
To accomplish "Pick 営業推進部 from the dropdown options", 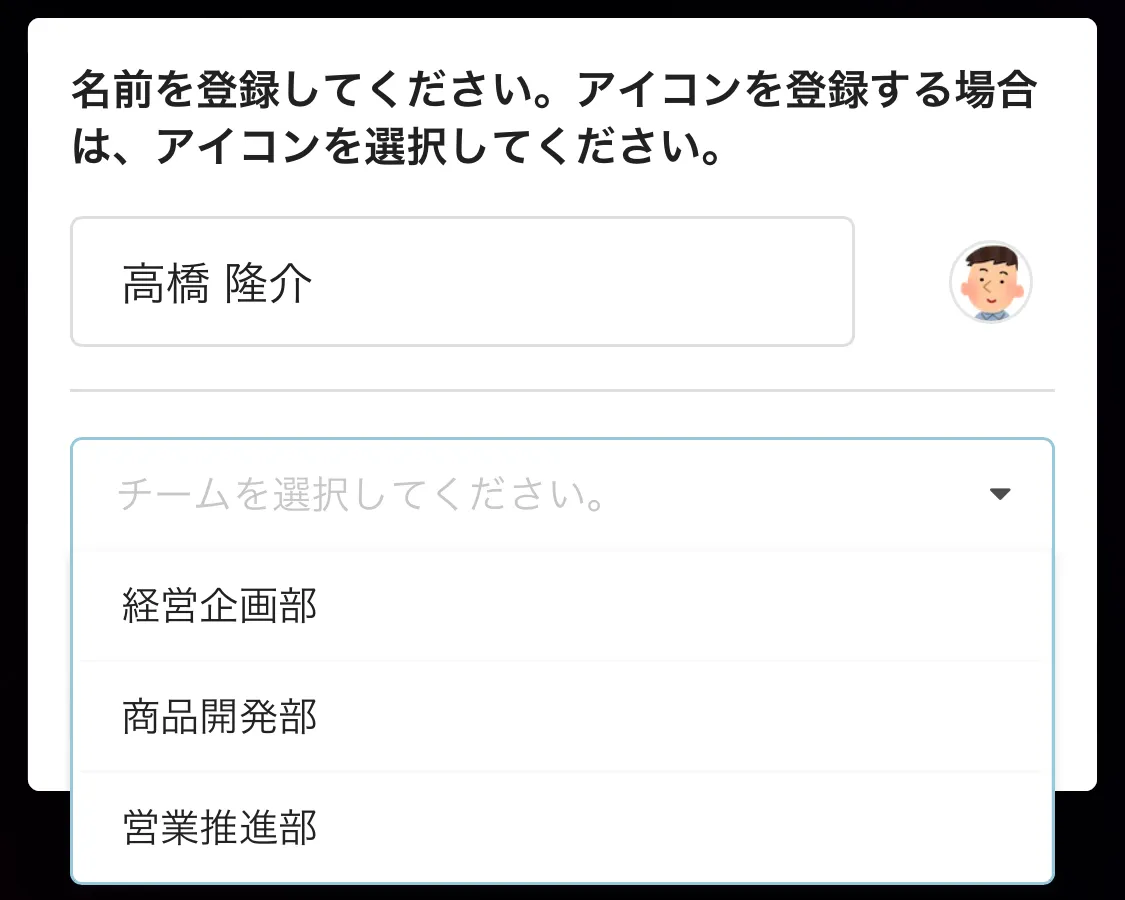I will (x=219, y=828).
